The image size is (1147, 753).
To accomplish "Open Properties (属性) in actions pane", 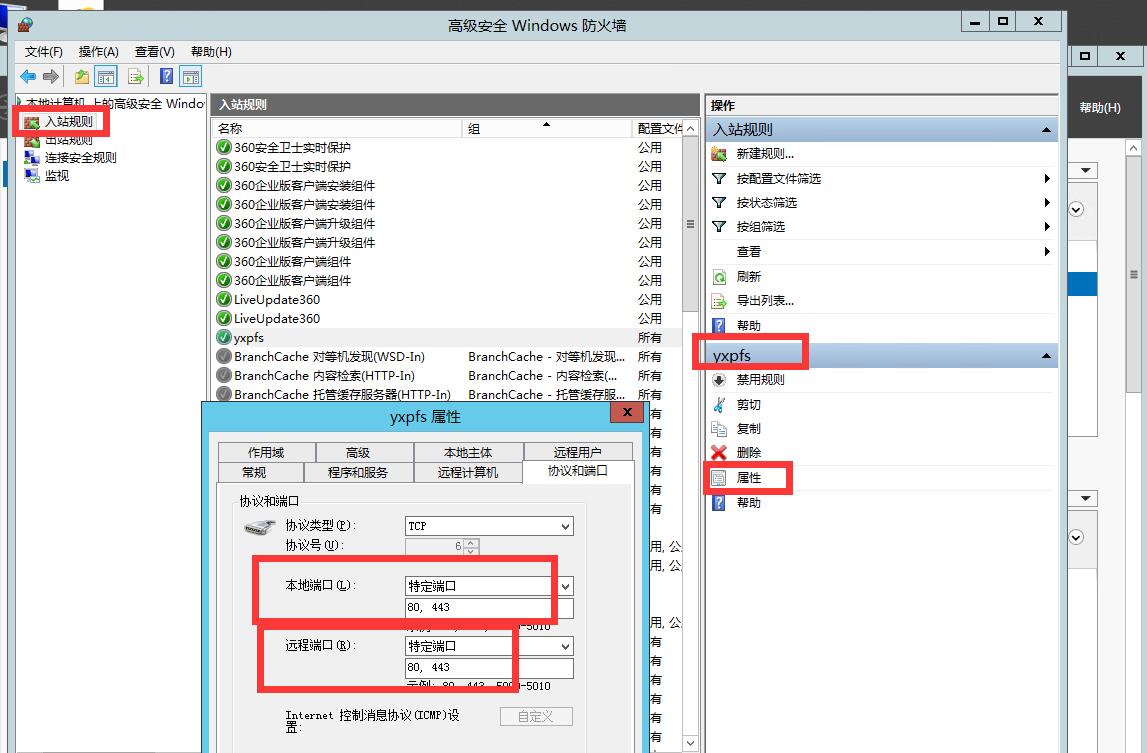I will pyautogui.click(x=748, y=478).
